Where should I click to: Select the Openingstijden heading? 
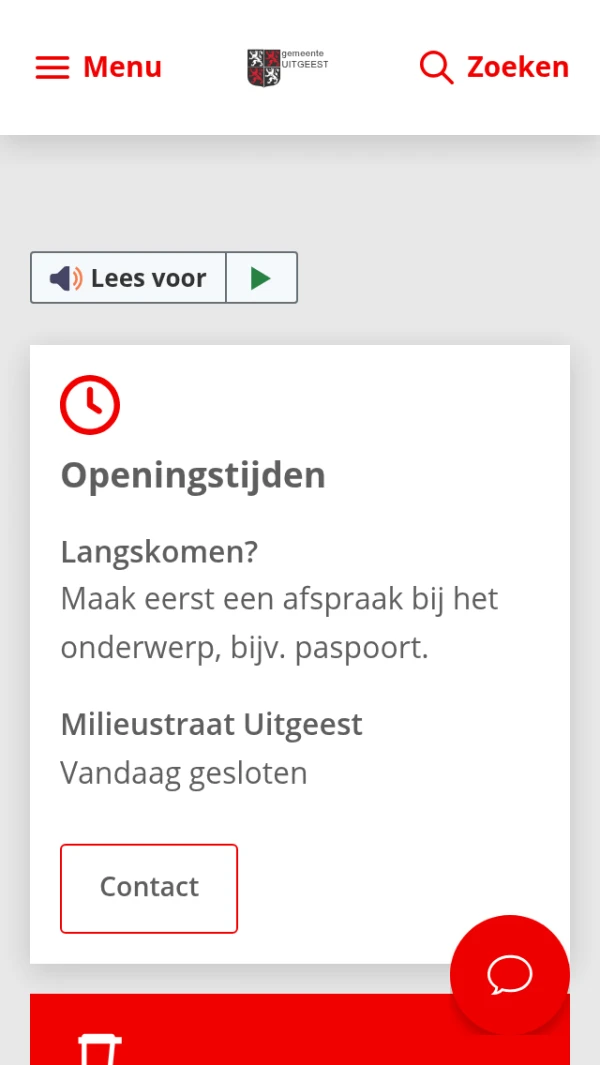tap(193, 475)
